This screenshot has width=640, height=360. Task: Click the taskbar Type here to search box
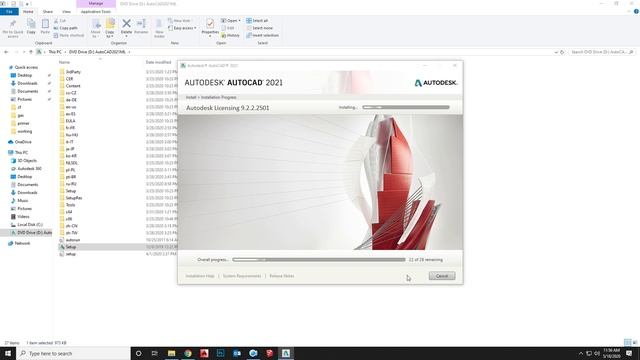tap(73, 353)
